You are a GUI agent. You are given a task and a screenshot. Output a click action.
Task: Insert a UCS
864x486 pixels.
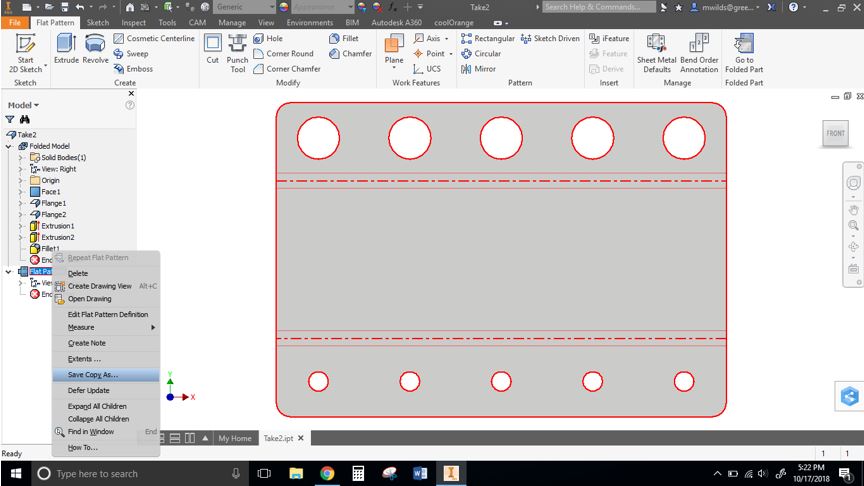[427, 69]
